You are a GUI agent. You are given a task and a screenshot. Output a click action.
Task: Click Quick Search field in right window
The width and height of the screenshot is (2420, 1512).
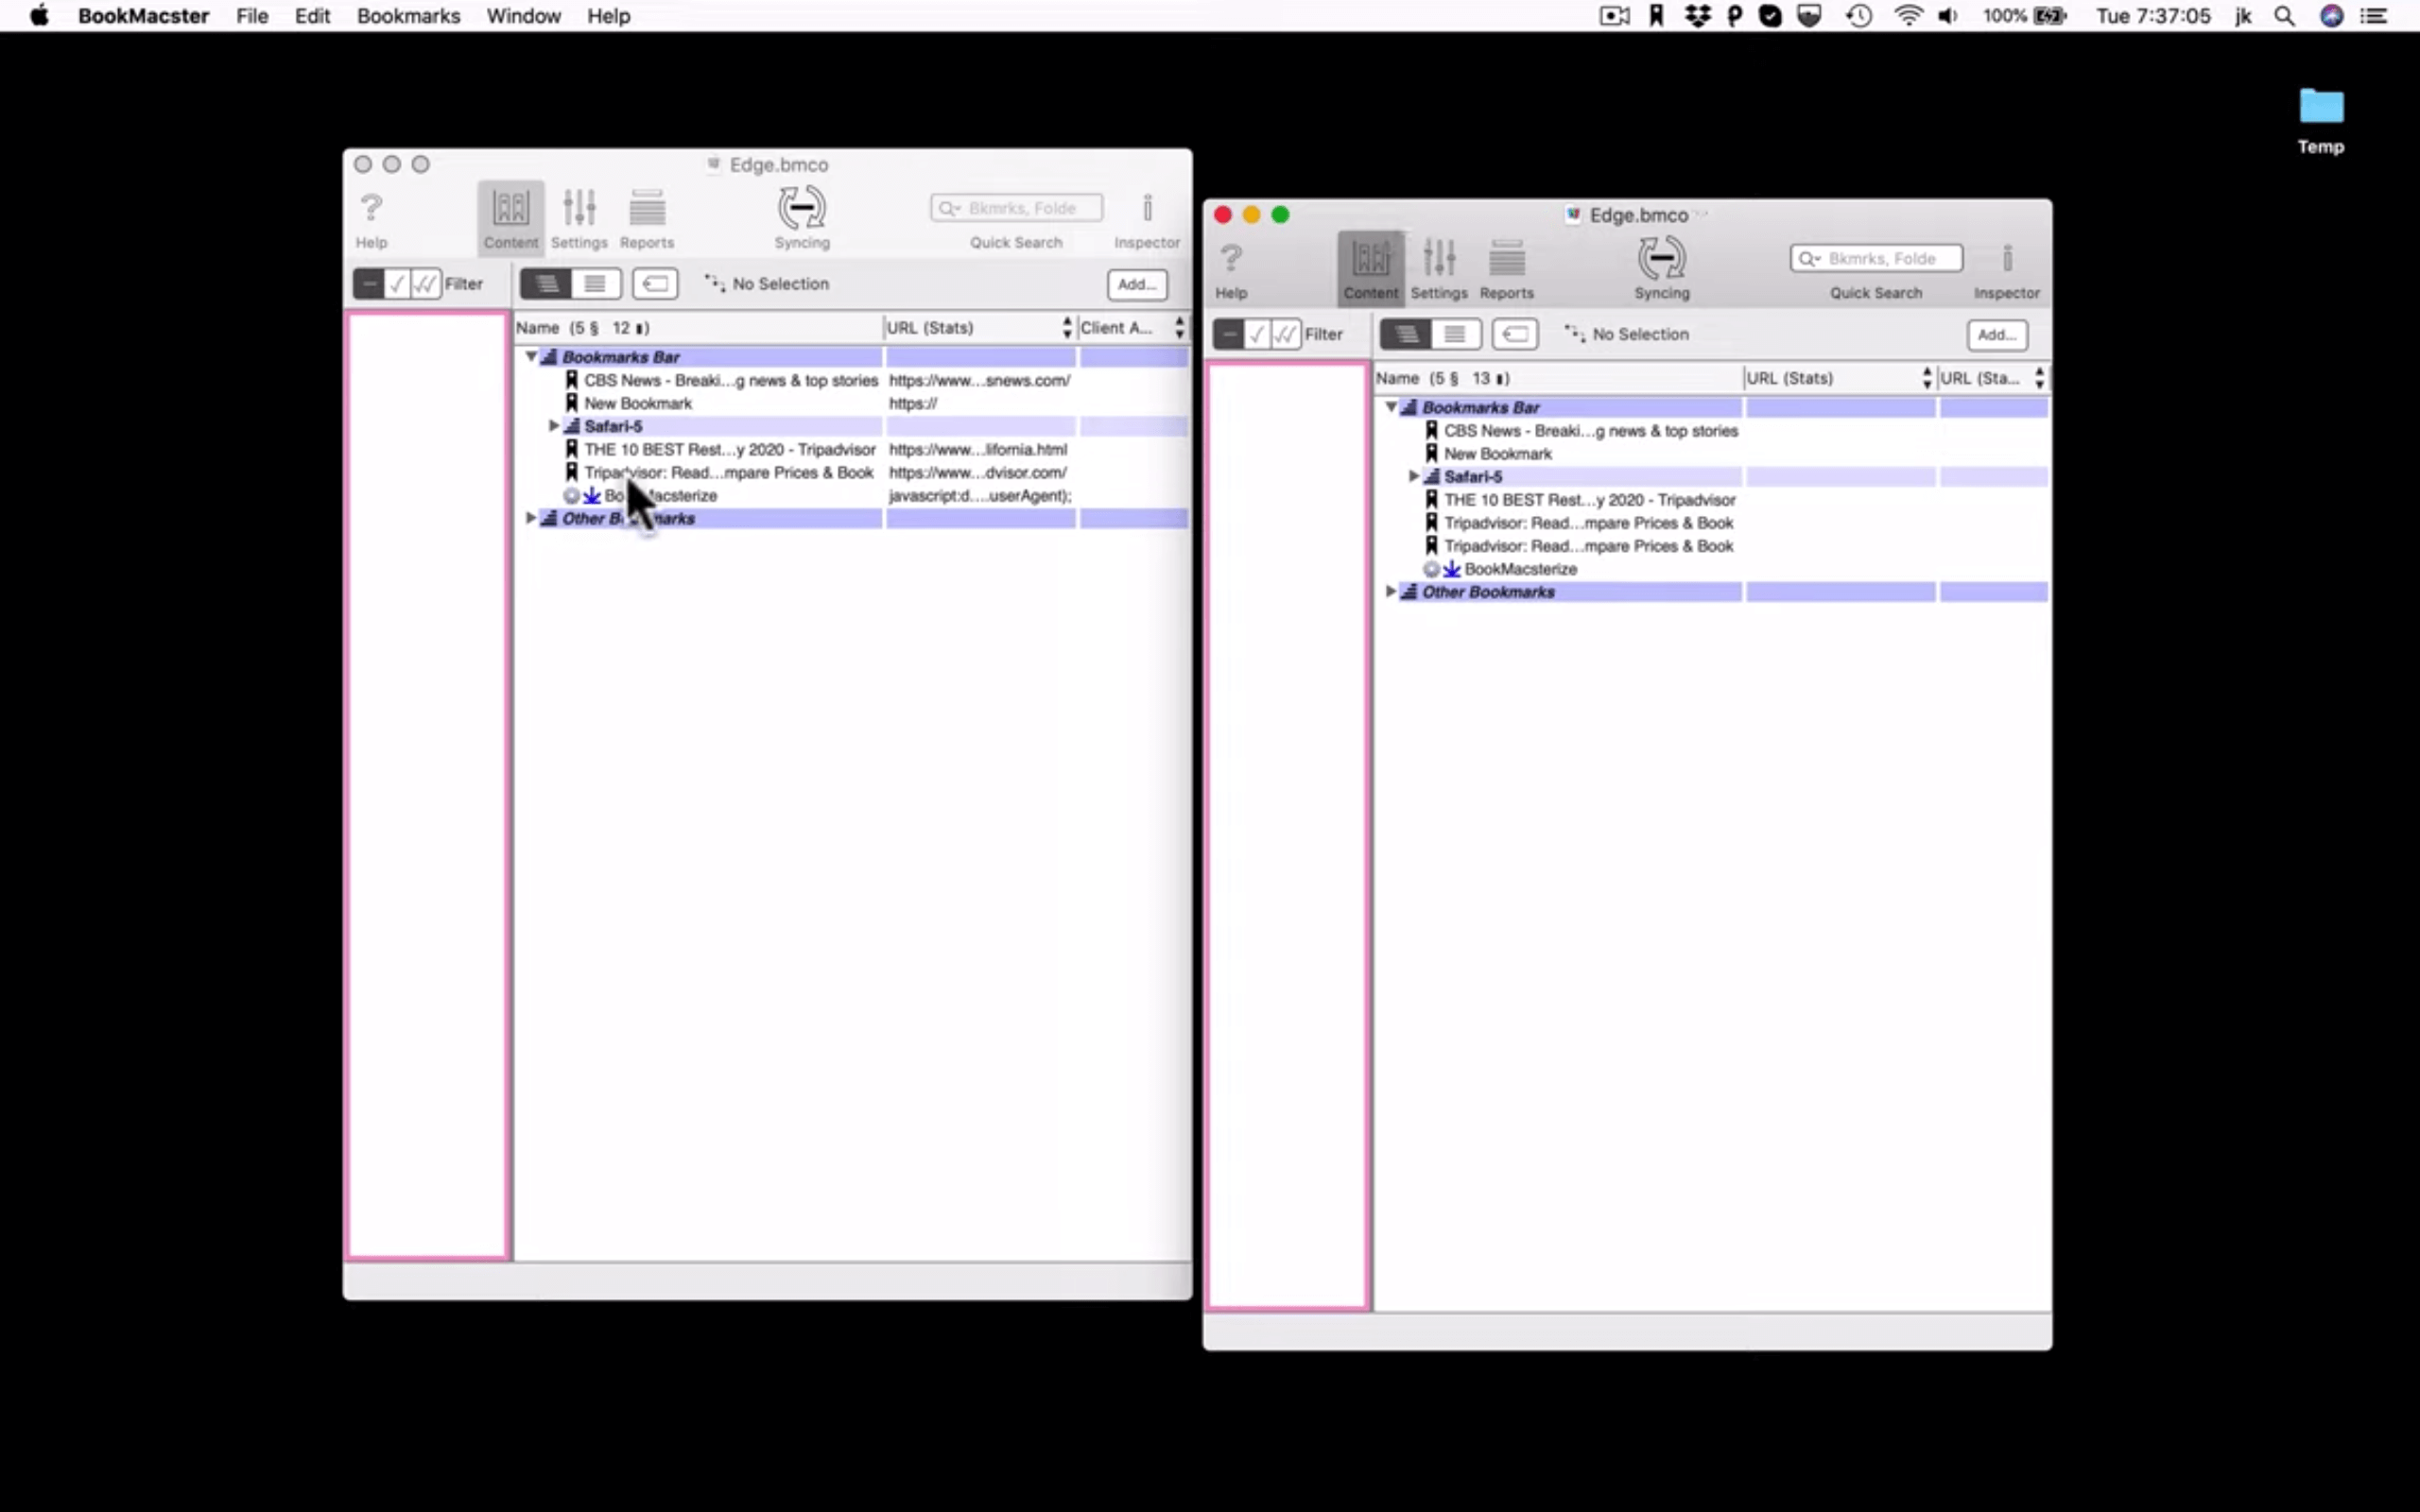1876,259
